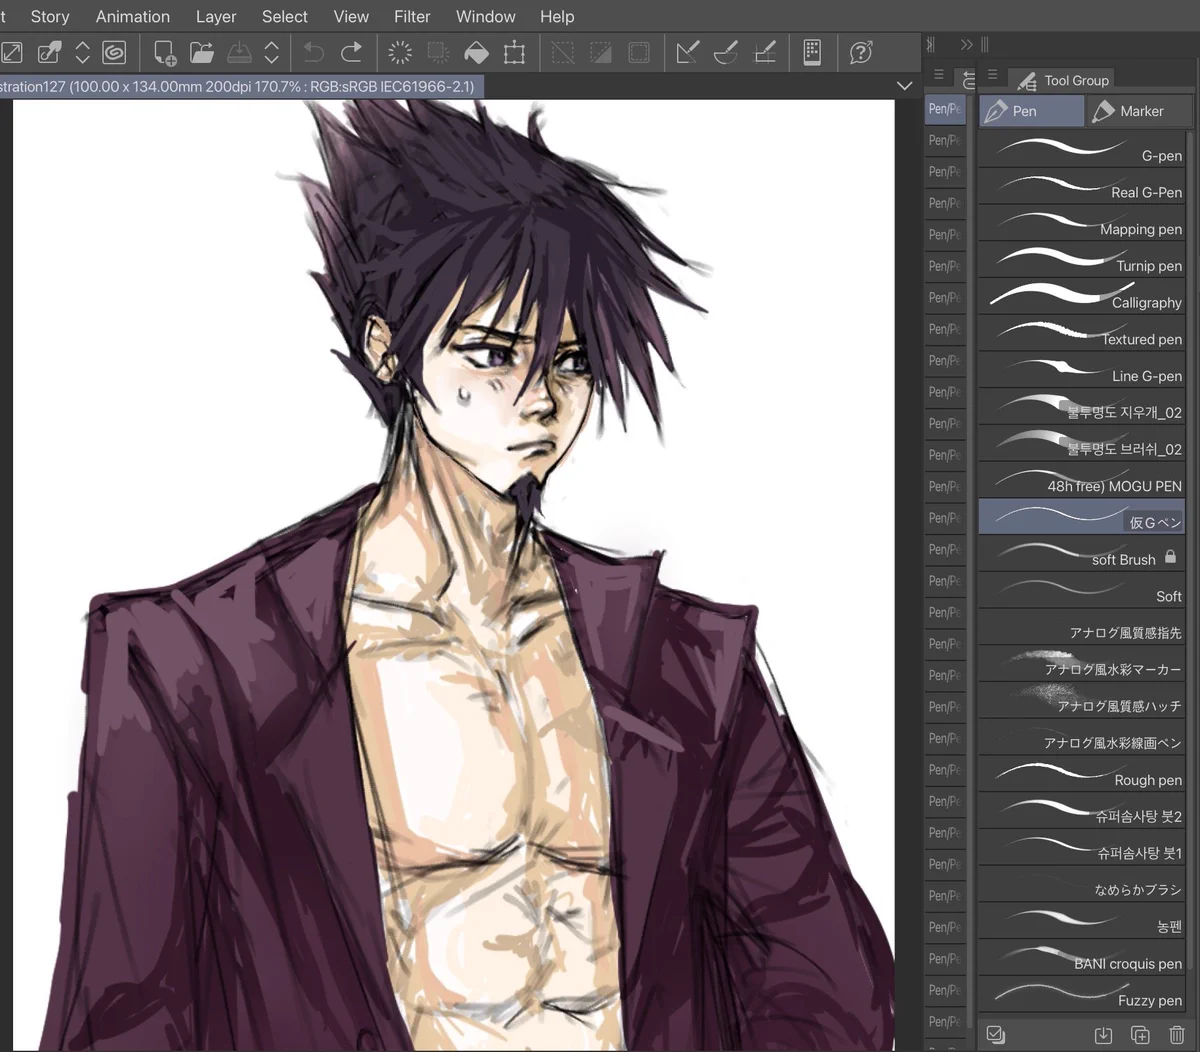Image resolution: width=1200 pixels, height=1052 pixels.
Task: Click the Invert selected area icon
Action: pyautogui.click(x=601, y=52)
